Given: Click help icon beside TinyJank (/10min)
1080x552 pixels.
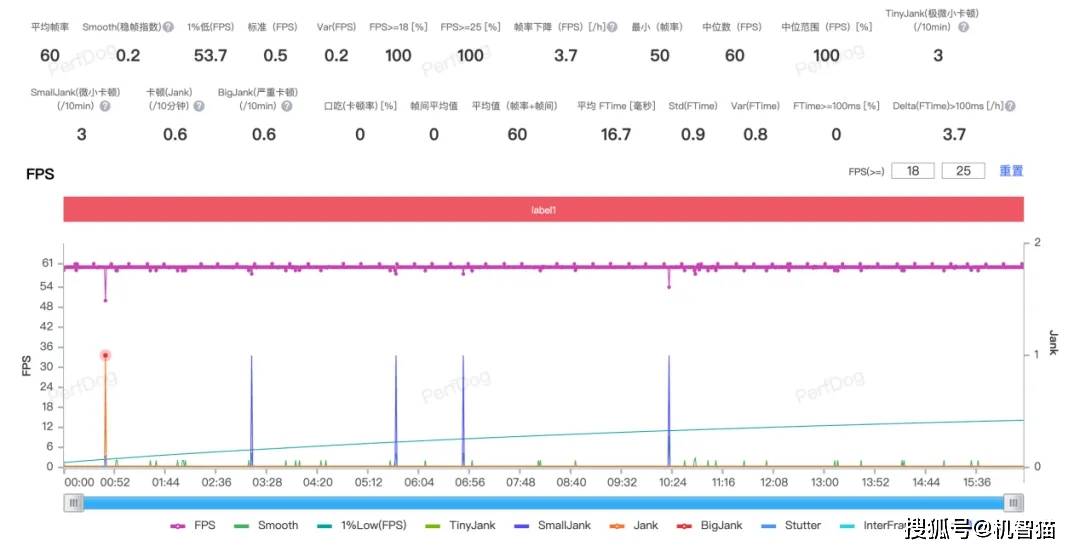Looking at the screenshot, I should (963, 27).
